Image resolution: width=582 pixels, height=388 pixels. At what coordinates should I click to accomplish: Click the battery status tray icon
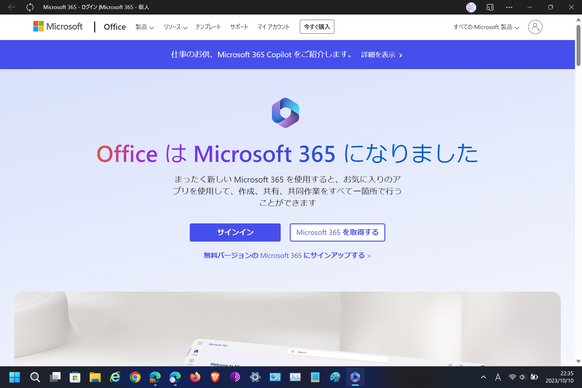534,377
